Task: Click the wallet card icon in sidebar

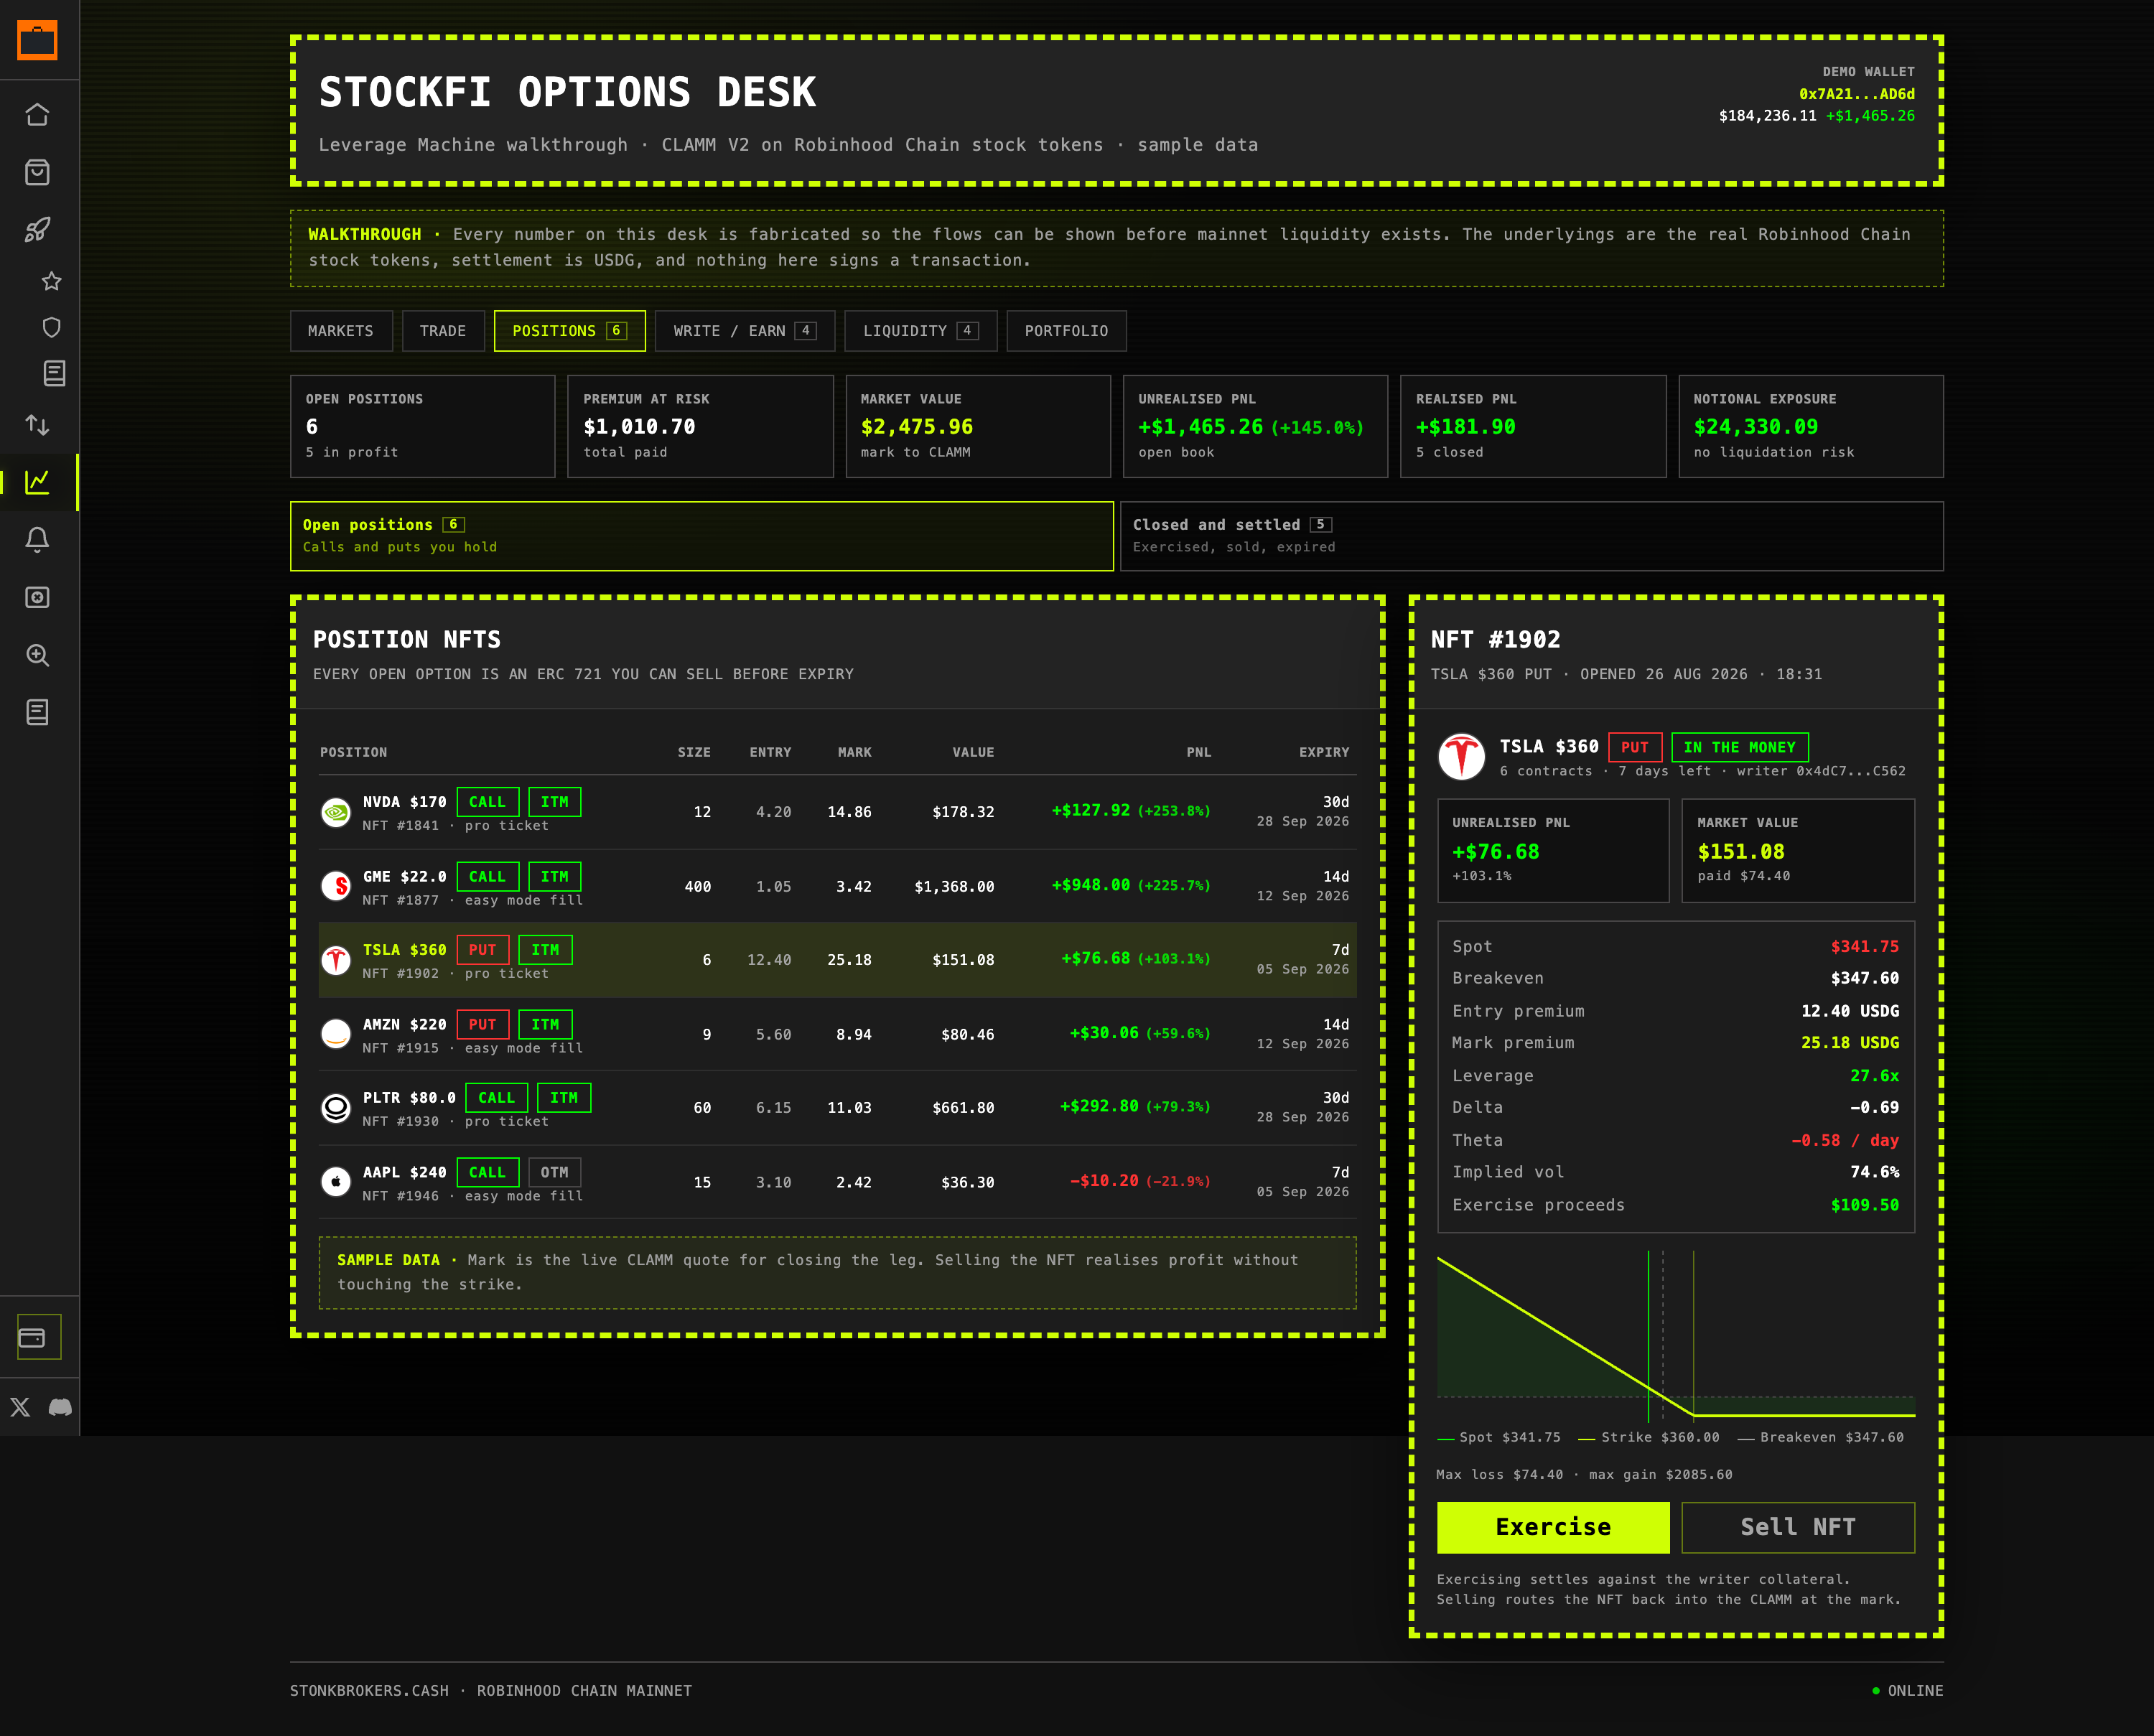Action: coord(32,1337)
